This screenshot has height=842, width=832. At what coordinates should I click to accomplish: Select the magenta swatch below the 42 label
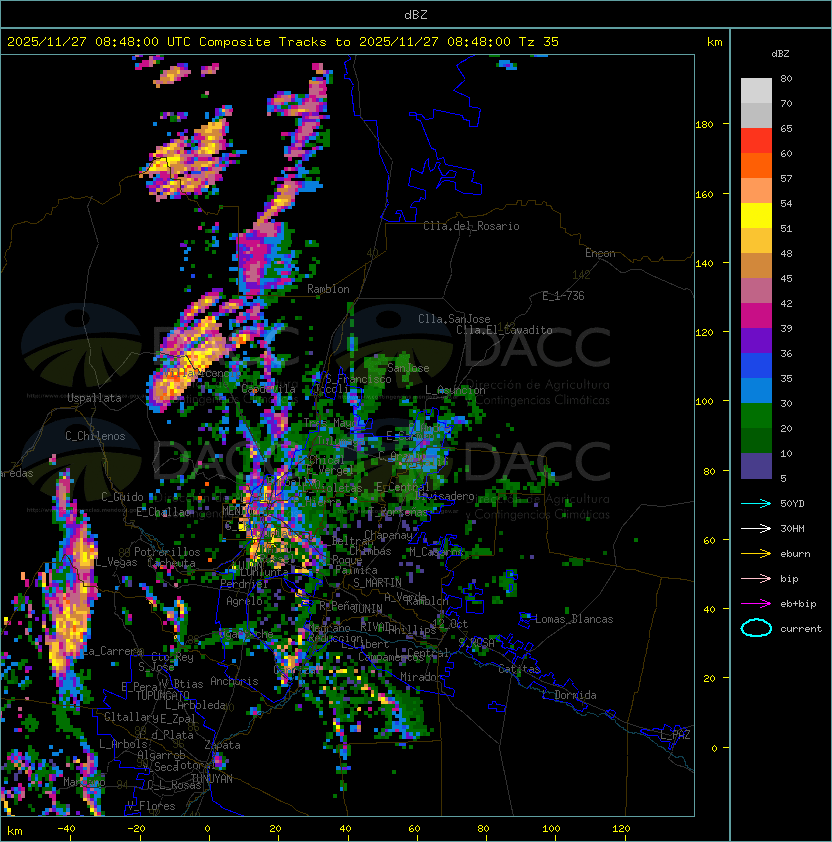coord(756,316)
